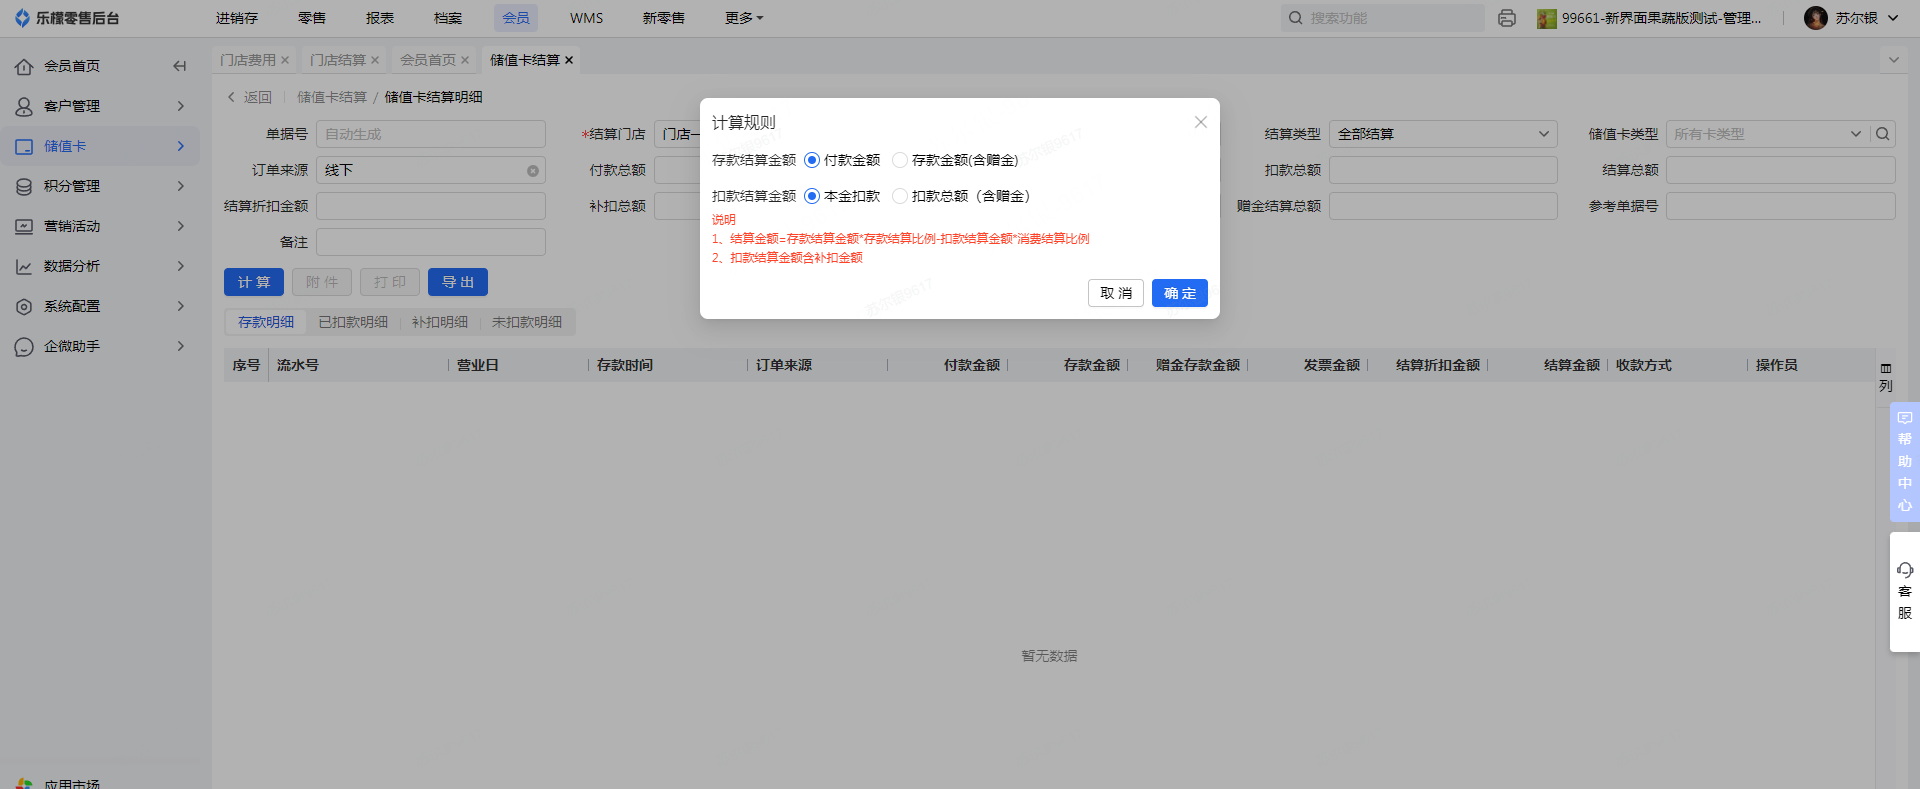Open the 报表 menu item
The height and width of the screenshot is (789, 1920).
[380, 18]
